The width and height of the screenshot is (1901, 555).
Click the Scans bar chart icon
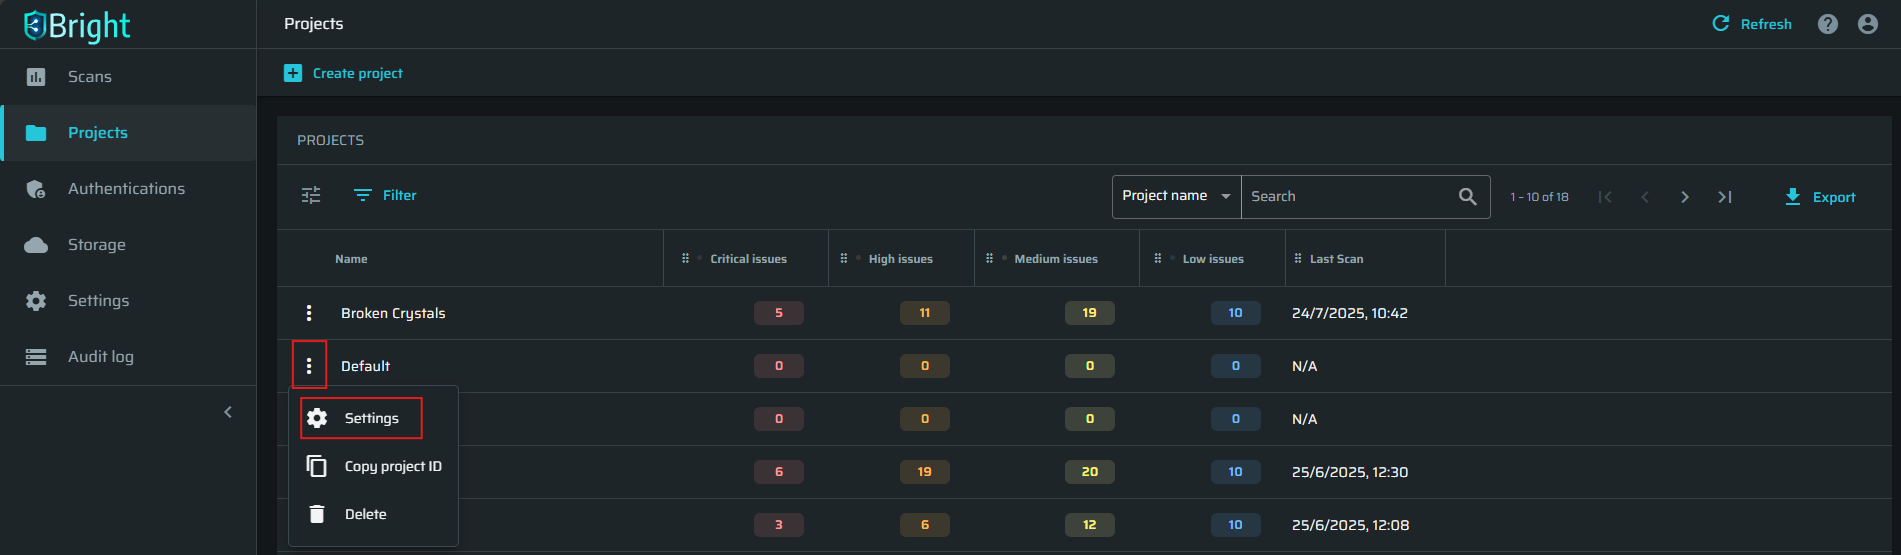(x=36, y=77)
